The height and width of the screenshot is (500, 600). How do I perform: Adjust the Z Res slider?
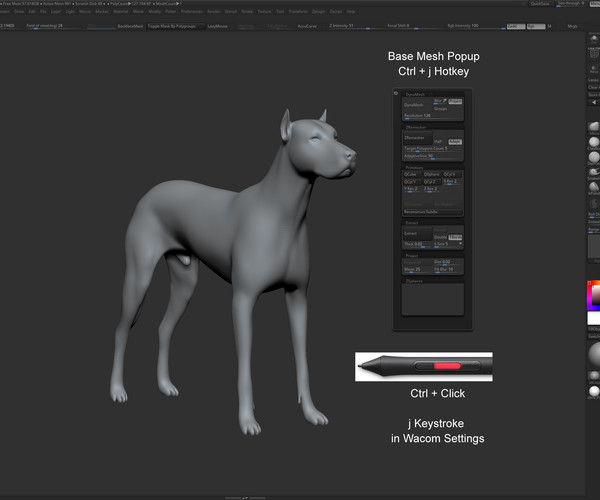[x=432, y=189]
